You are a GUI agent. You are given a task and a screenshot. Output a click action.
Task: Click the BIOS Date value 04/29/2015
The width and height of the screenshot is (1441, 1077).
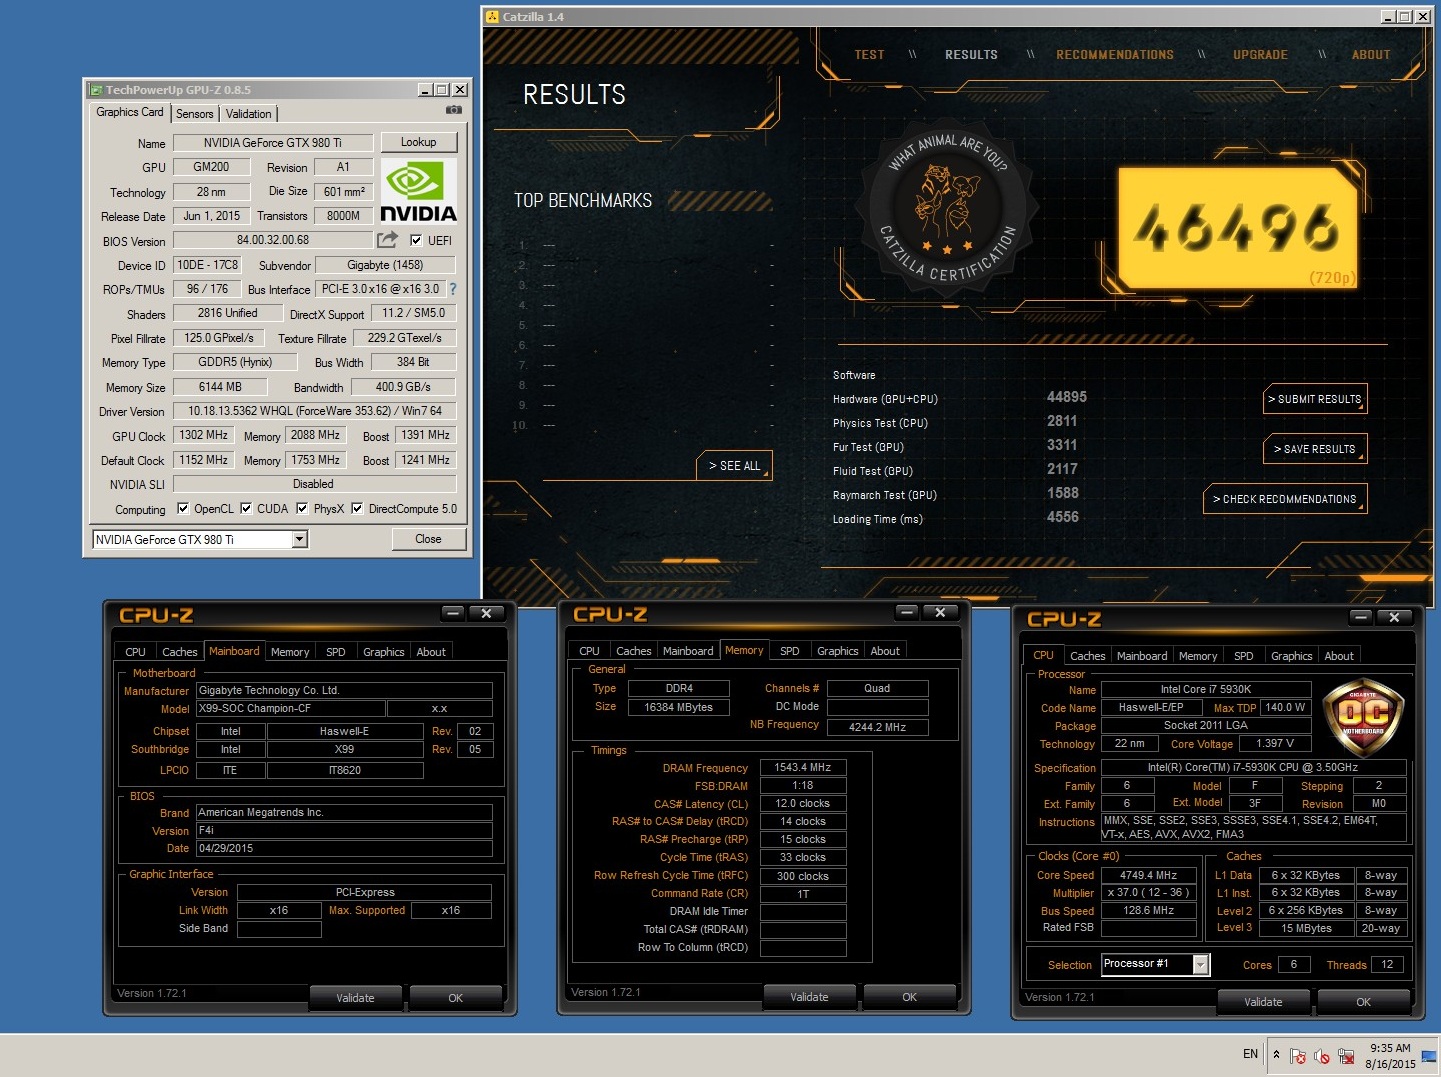[x=344, y=848]
